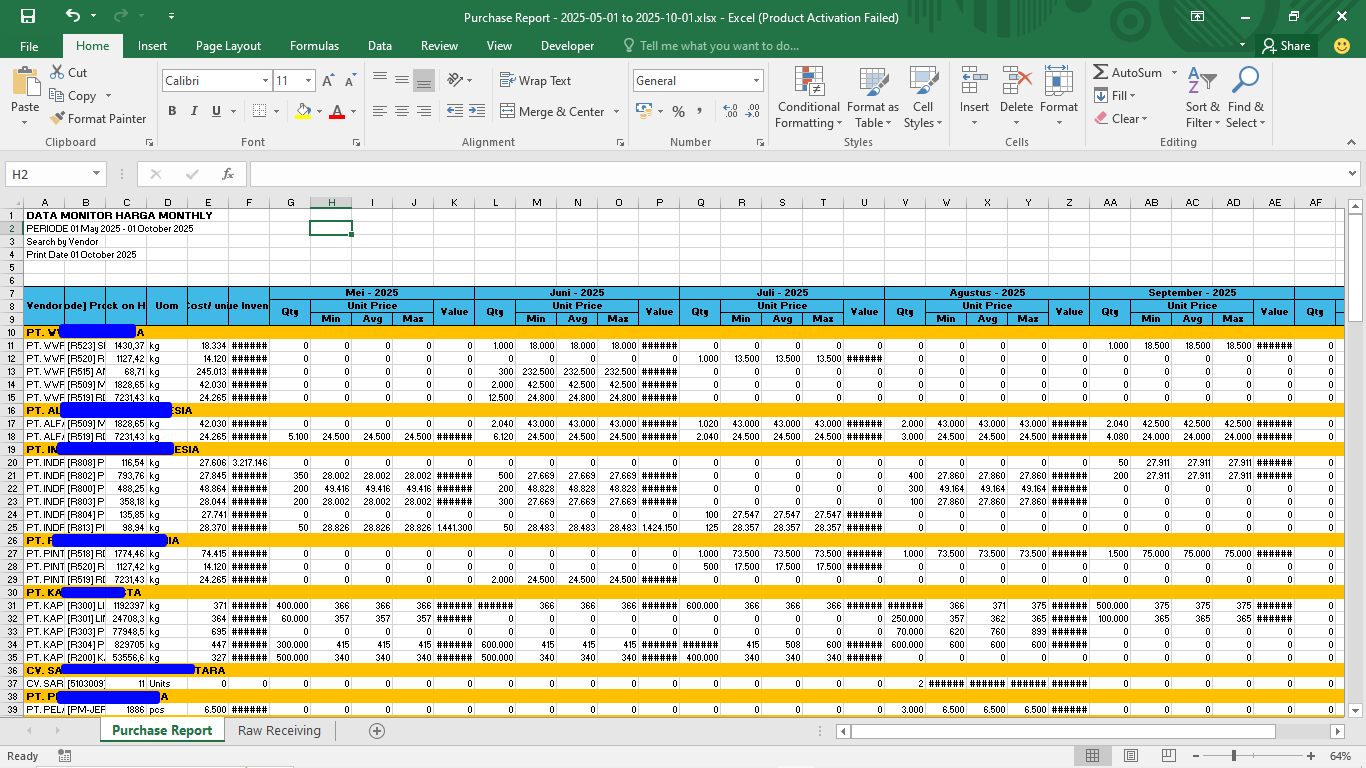Open Ribbon Display Options button
1366x768 pixels.
(1197, 16)
